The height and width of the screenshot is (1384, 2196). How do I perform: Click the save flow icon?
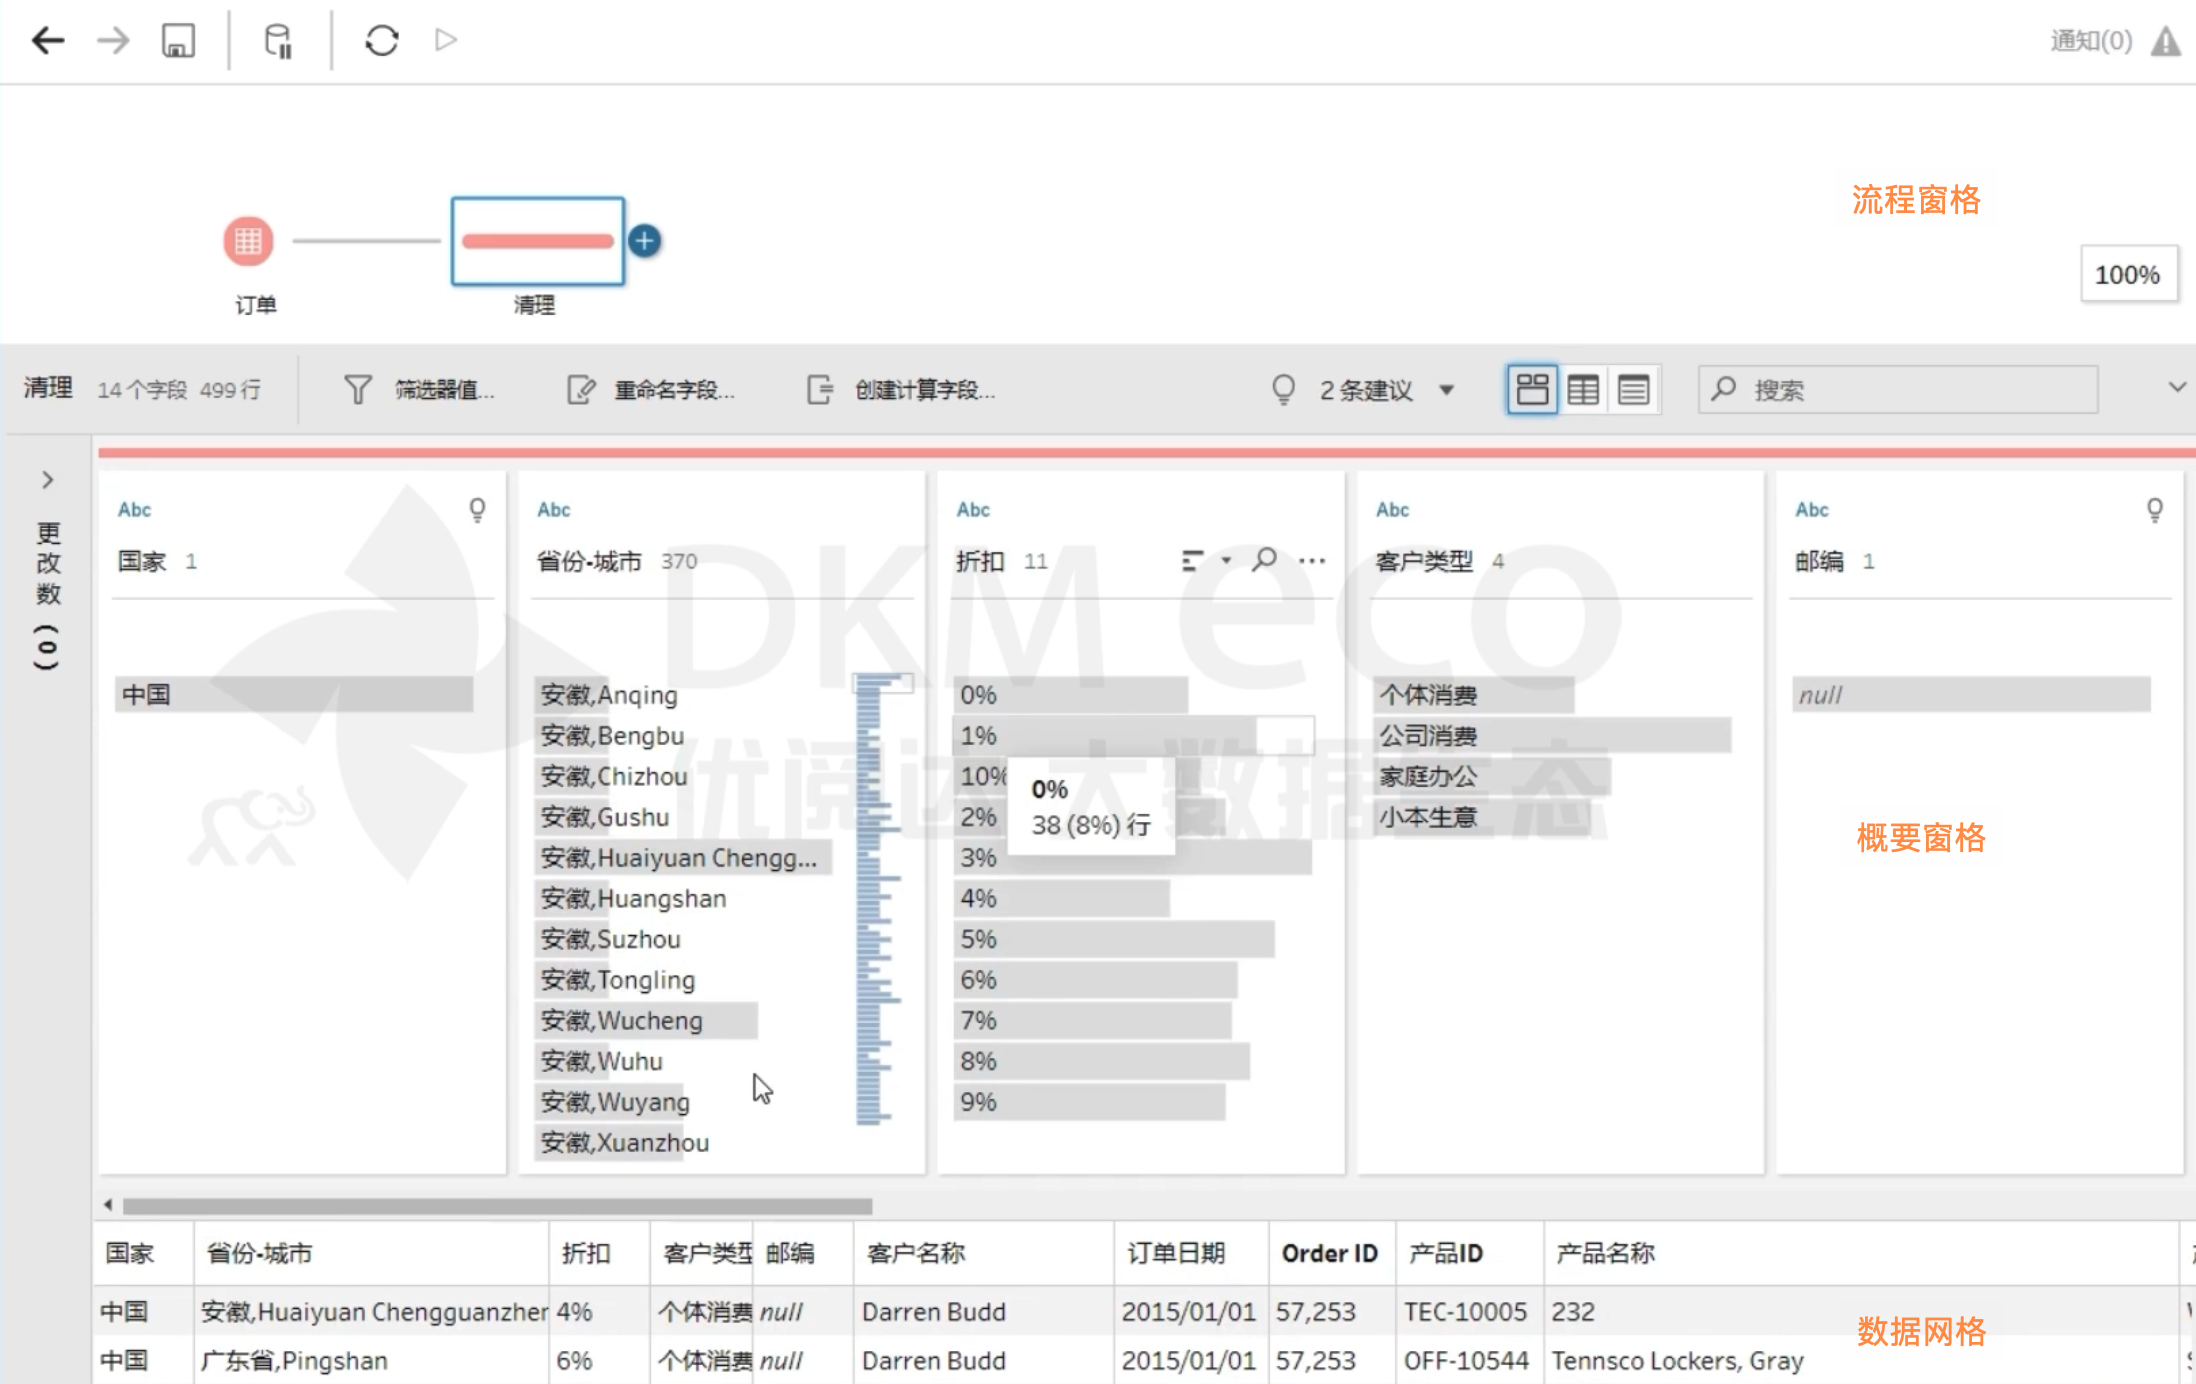tap(178, 40)
